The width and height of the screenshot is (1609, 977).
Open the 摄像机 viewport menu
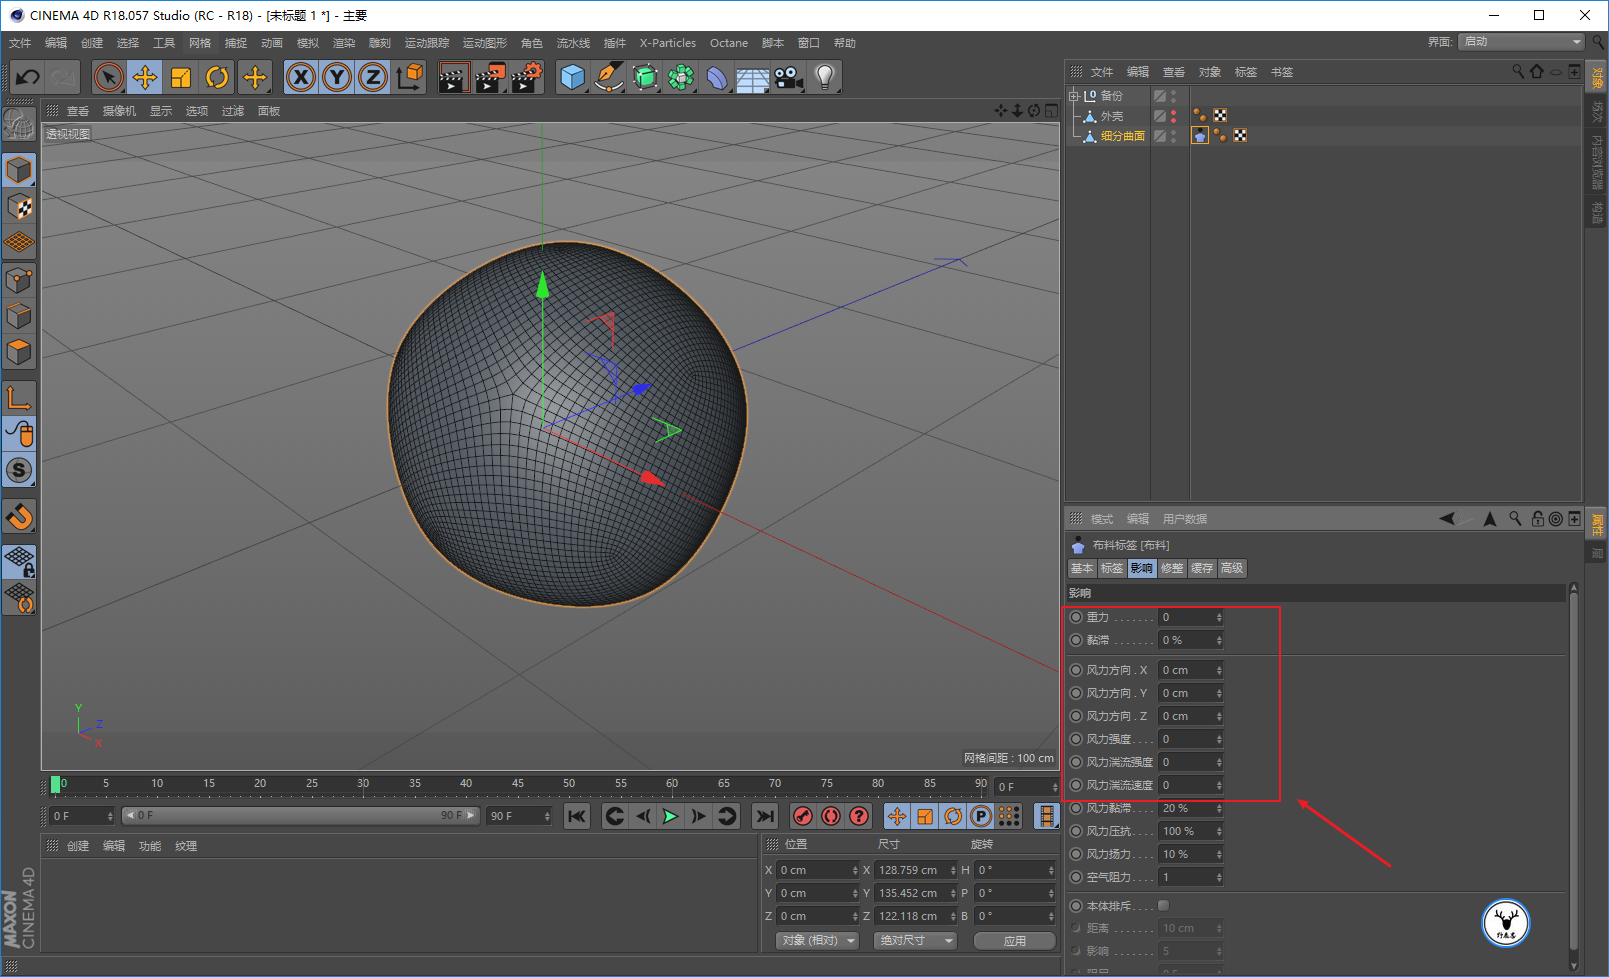(x=119, y=111)
